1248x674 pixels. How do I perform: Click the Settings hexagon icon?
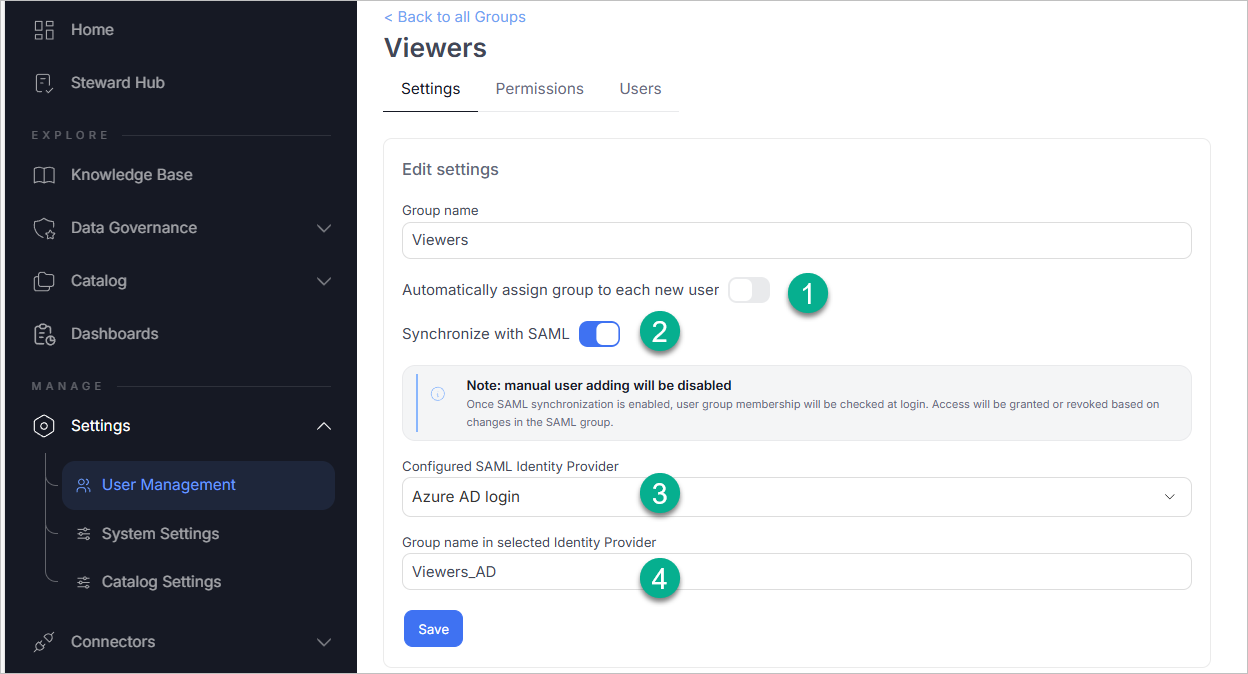tap(44, 426)
